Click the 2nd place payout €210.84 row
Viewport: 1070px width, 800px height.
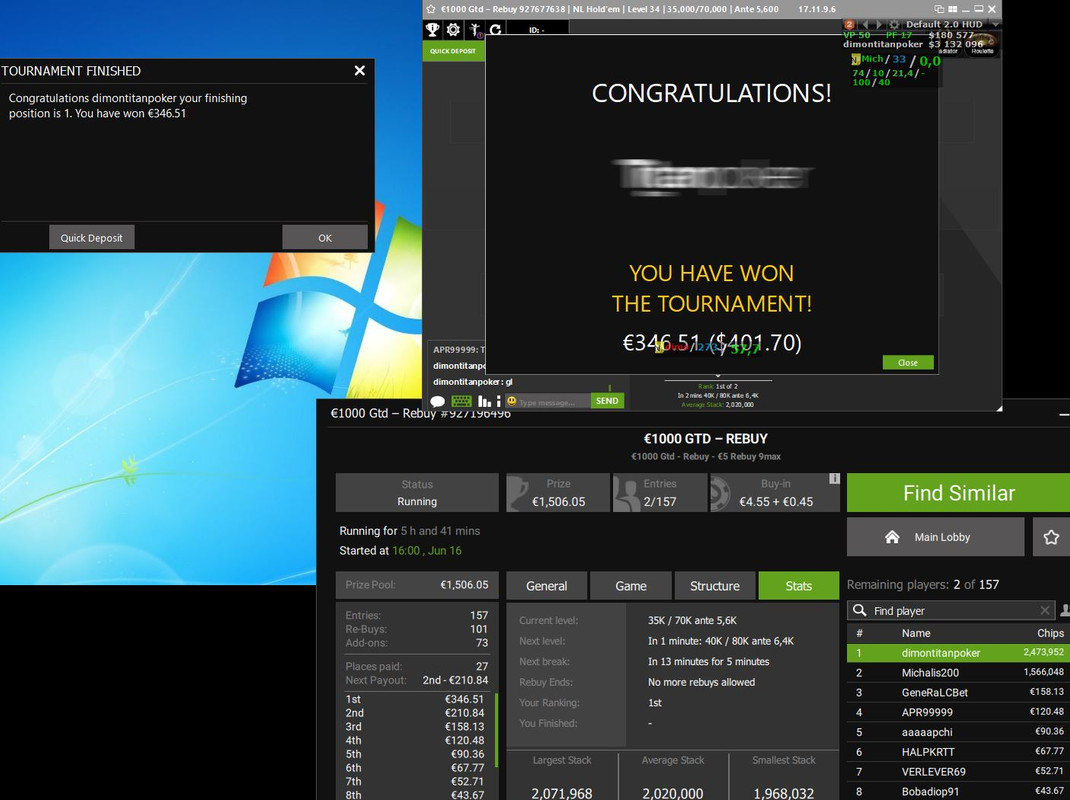click(x=416, y=713)
